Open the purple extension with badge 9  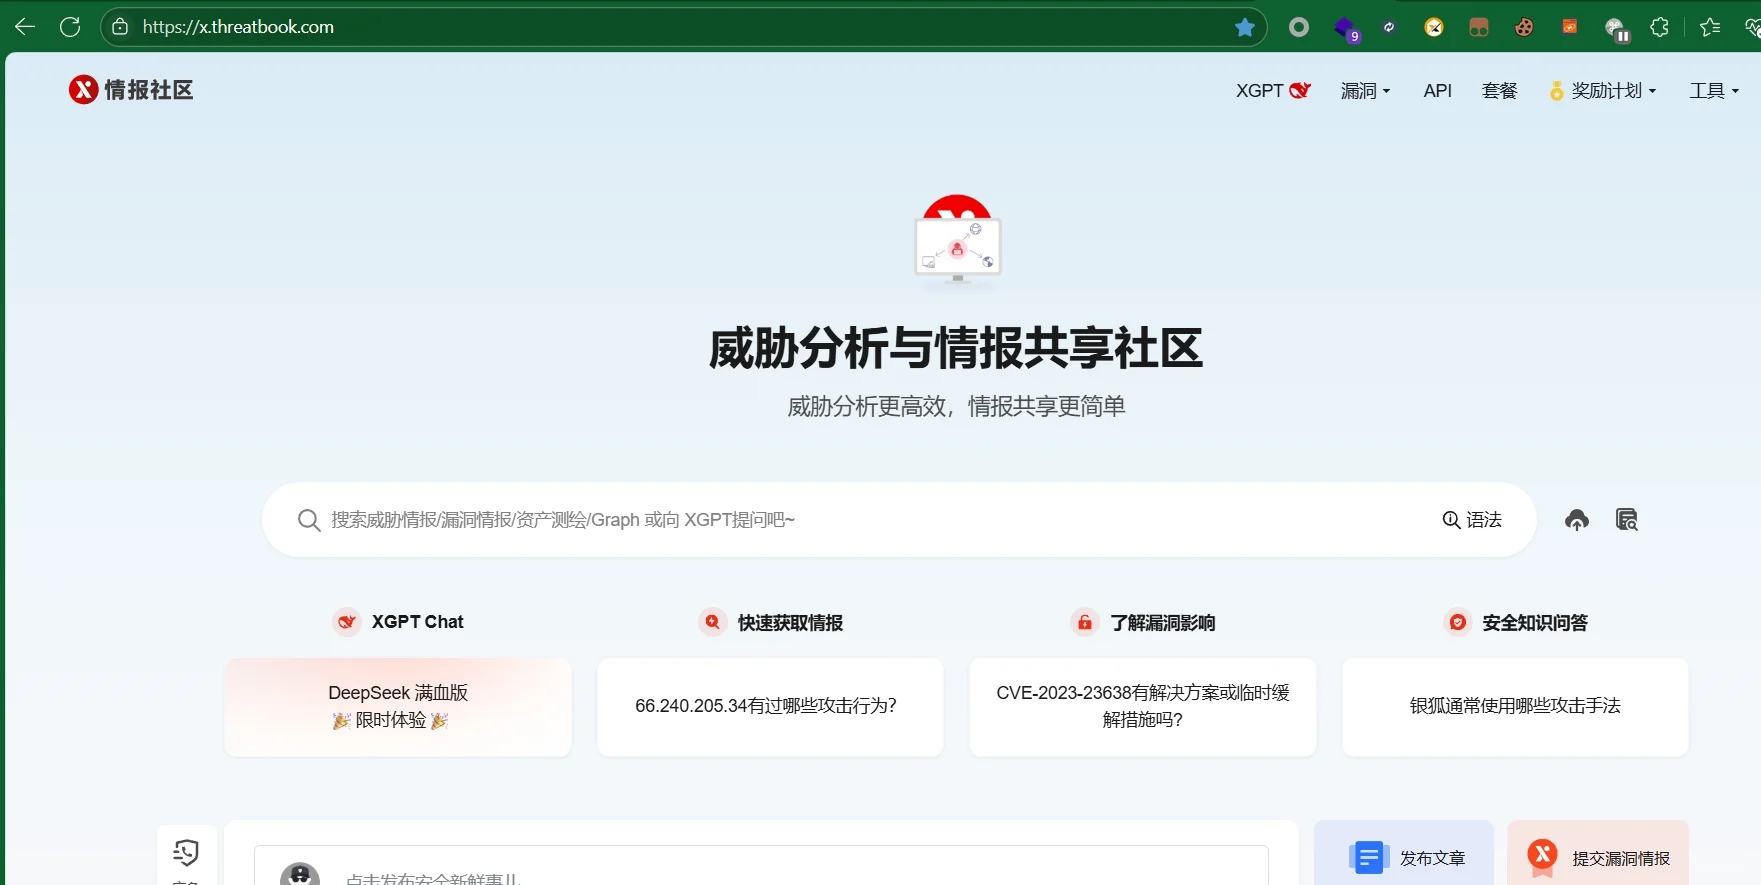(x=1346, y=28)
